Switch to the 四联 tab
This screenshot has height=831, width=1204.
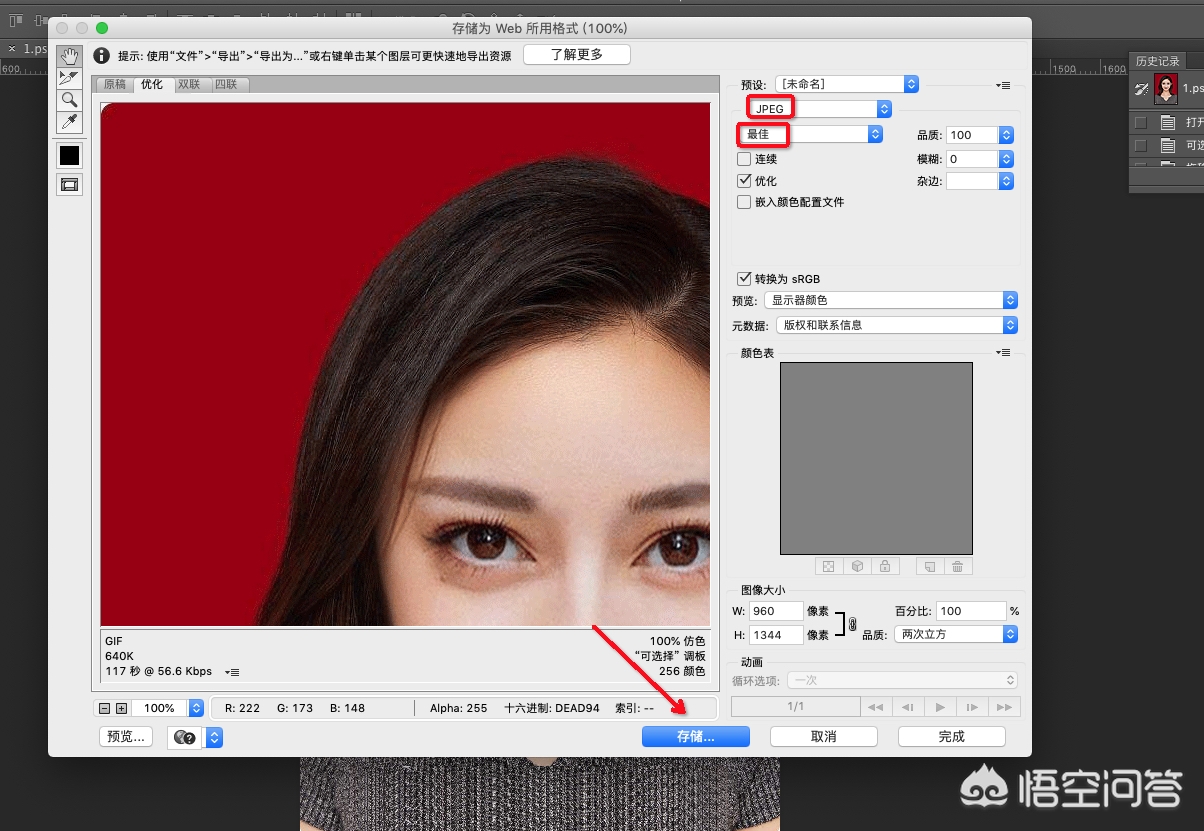226,84
